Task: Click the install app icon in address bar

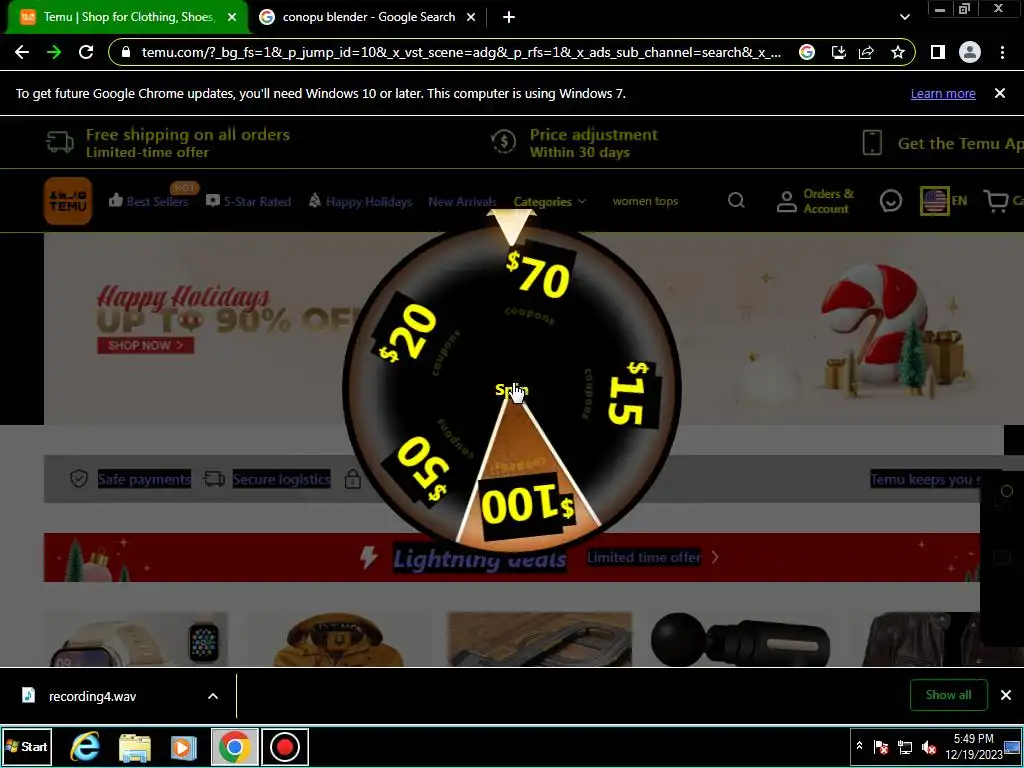Action: click(x=839, y=52)
